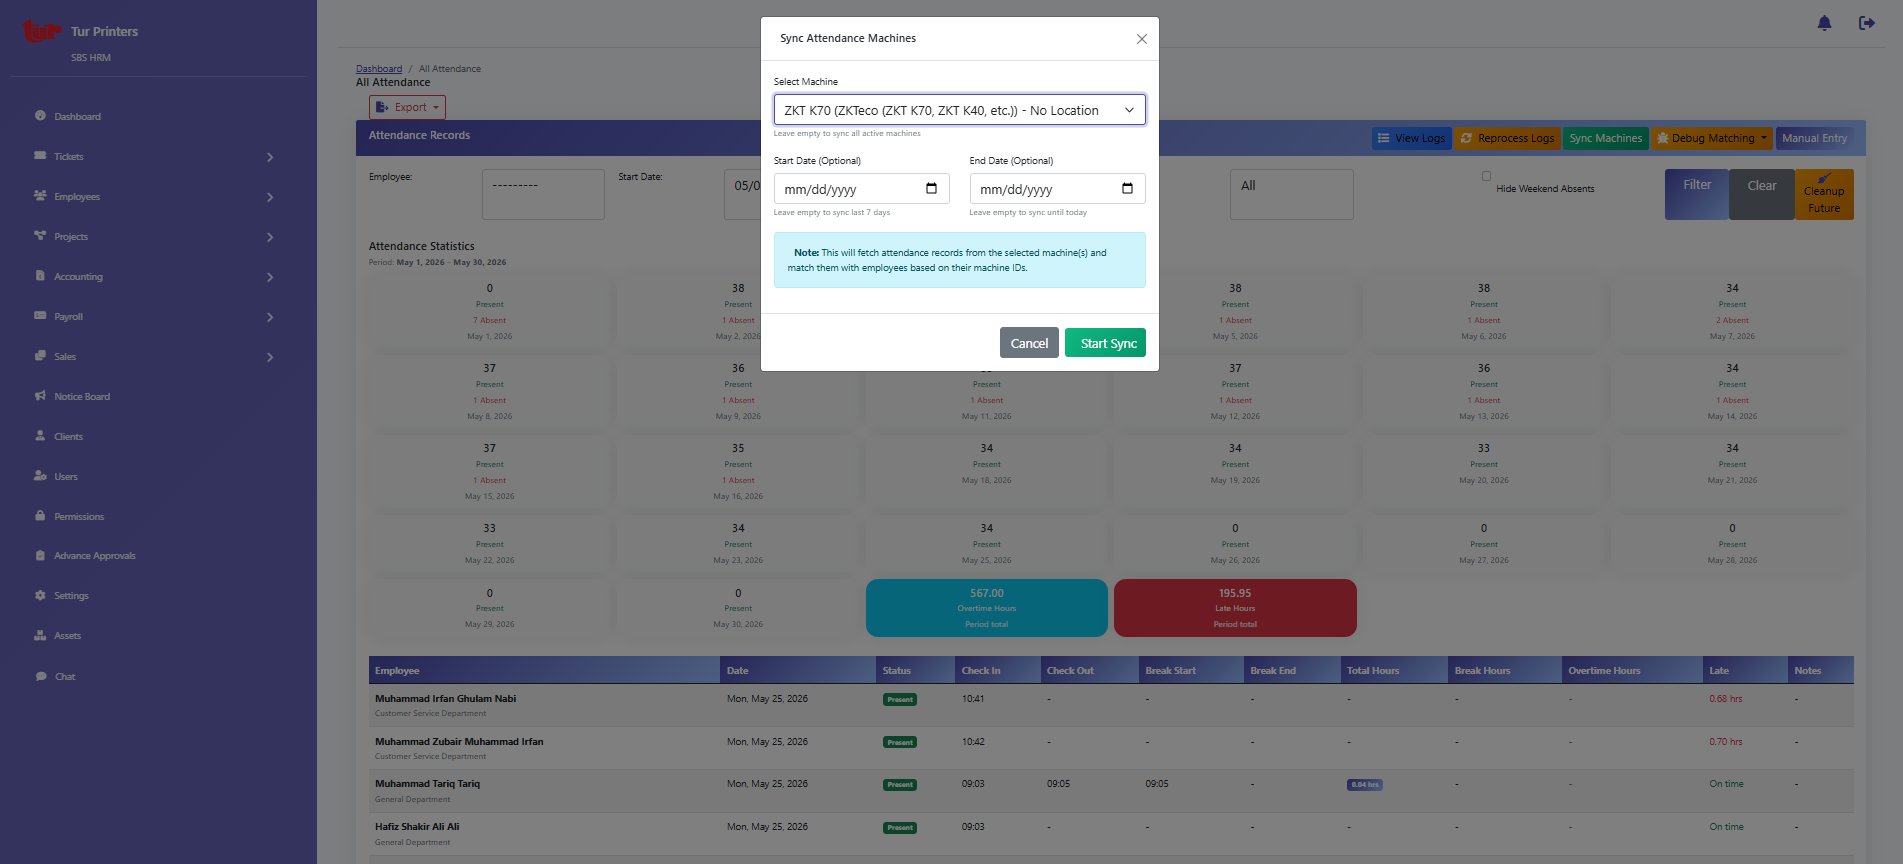
Task: Open the calendar picker for End Date (Optional)
Action: coord(1127,189)
